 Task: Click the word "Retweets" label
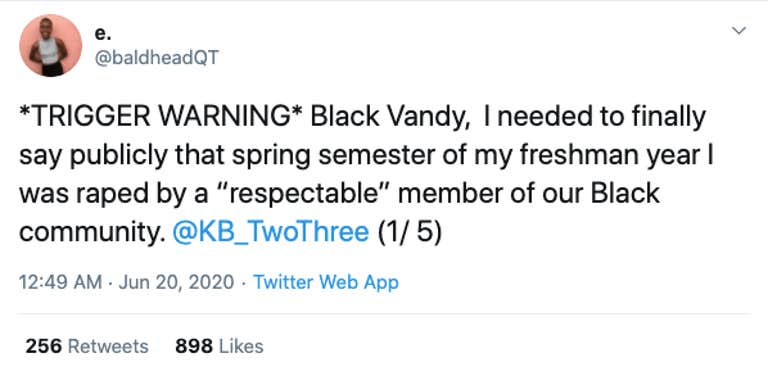(x=108, y=347)
